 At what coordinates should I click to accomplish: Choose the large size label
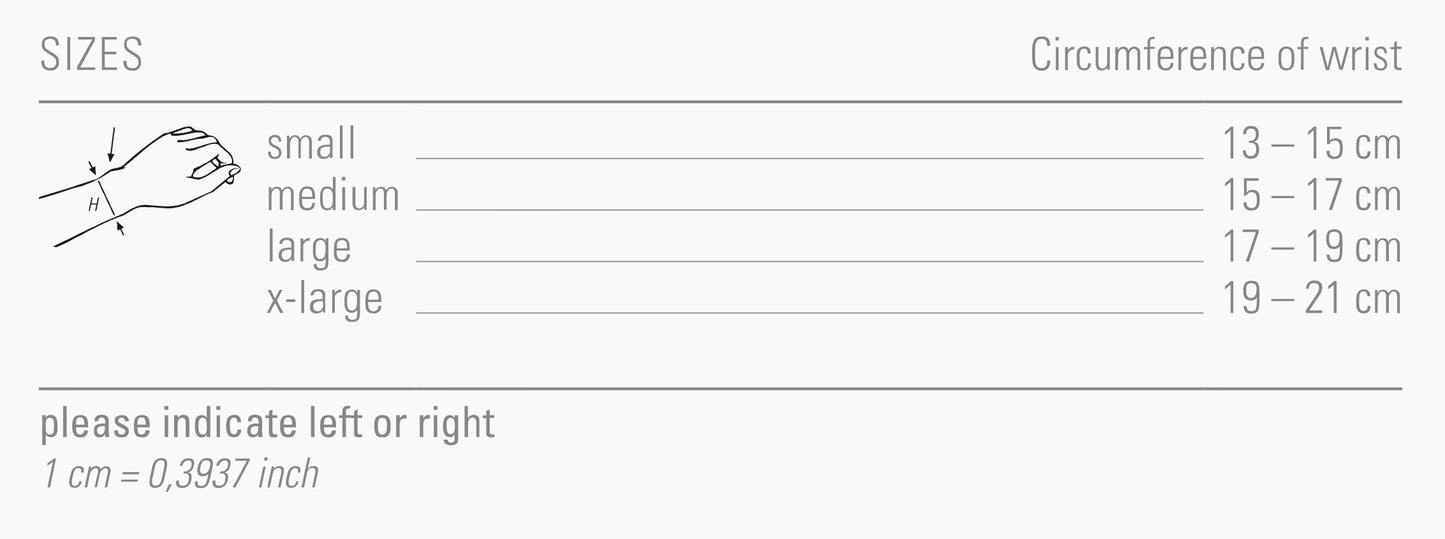click(308, 248)
